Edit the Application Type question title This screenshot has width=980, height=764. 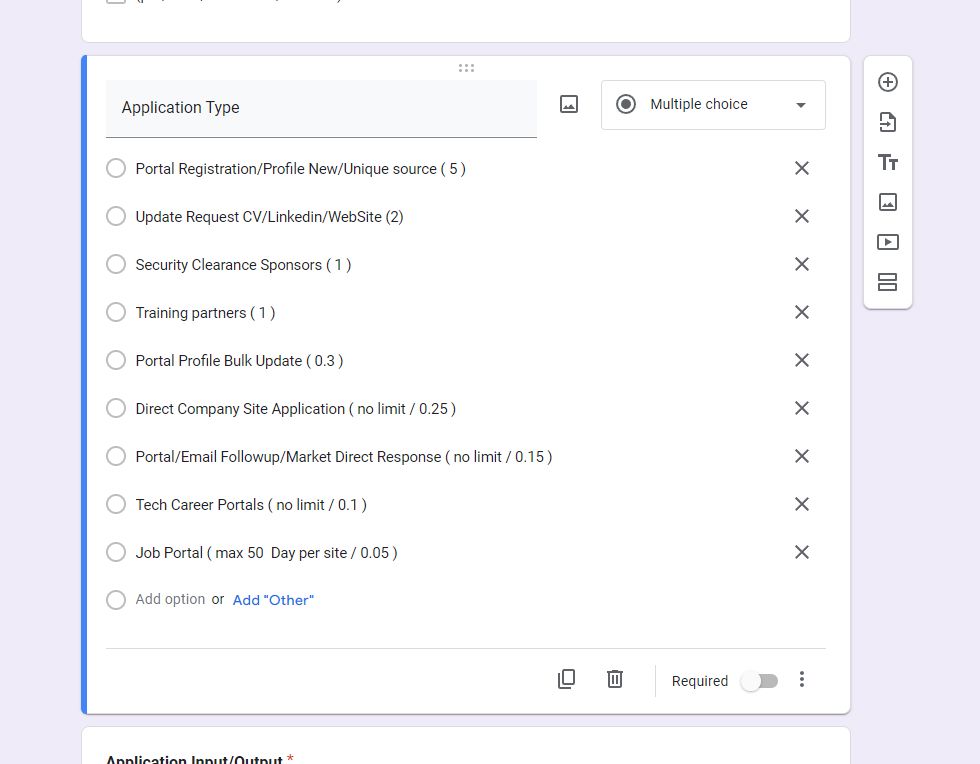pos(321,108)
